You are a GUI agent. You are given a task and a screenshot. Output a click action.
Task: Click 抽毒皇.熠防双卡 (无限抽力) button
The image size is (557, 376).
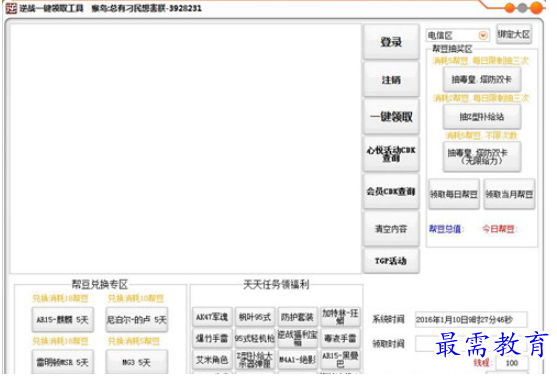[482, 156]
